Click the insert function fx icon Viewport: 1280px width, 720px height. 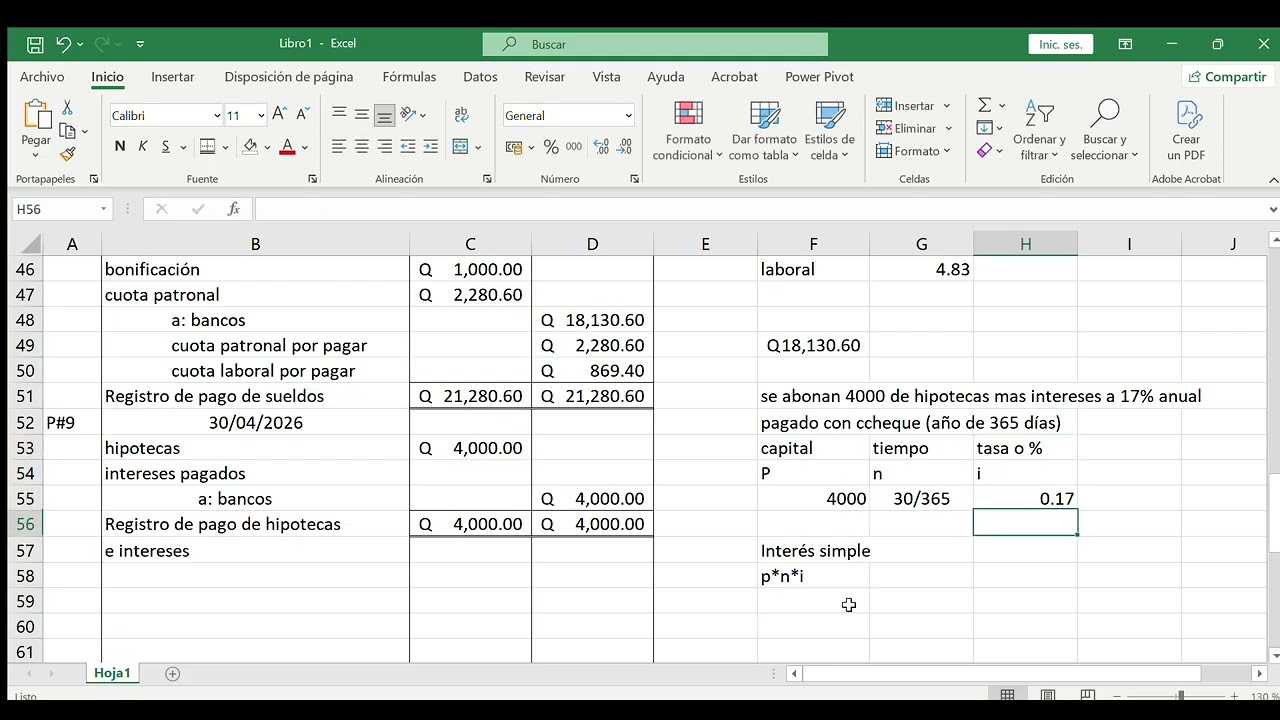(x=233, y=209)
